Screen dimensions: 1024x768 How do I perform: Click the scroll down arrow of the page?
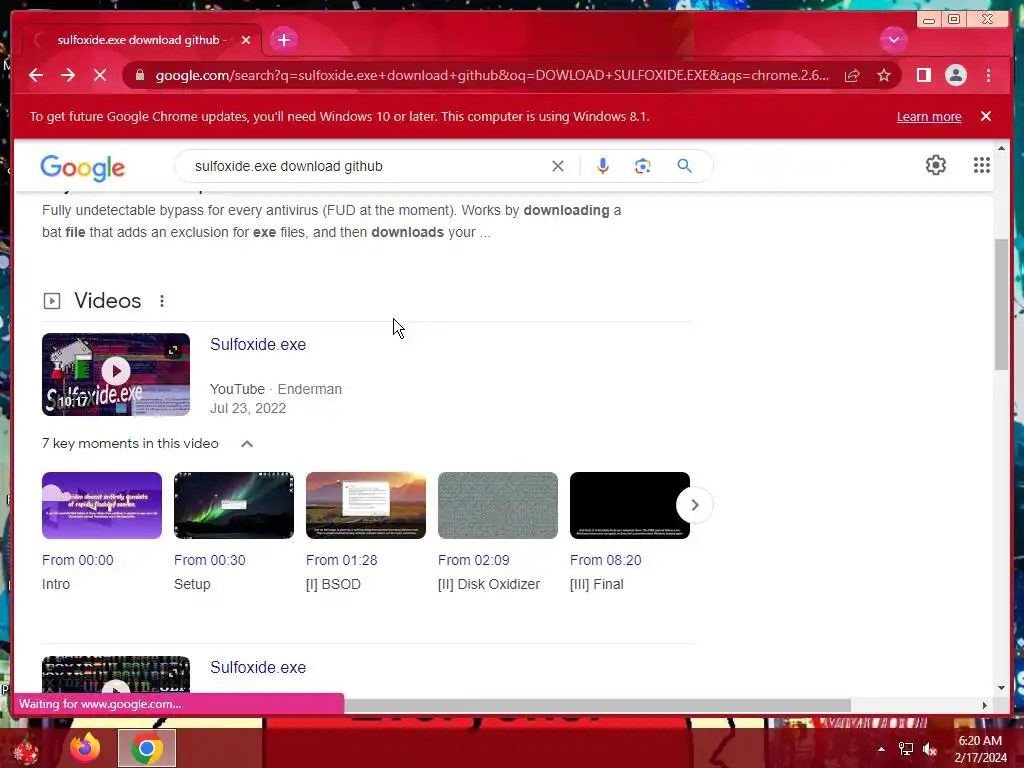(1001, 688)
